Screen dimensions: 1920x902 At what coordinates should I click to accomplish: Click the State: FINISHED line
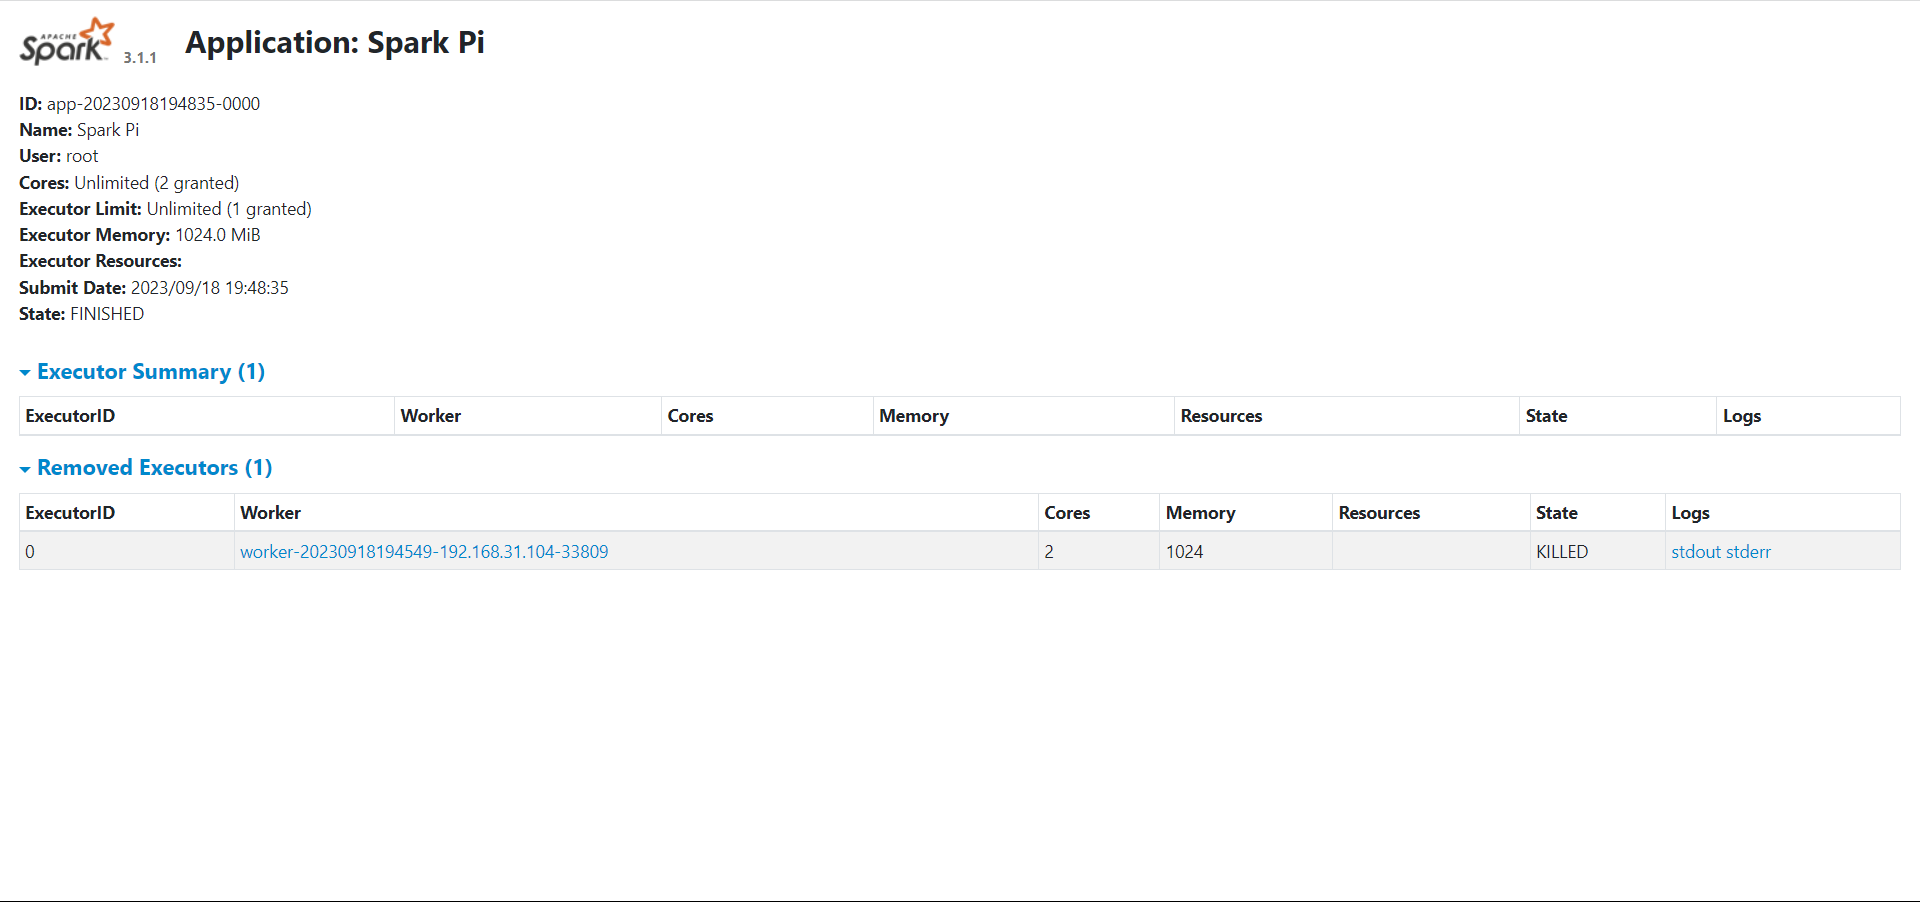click(x=82, y=314)
